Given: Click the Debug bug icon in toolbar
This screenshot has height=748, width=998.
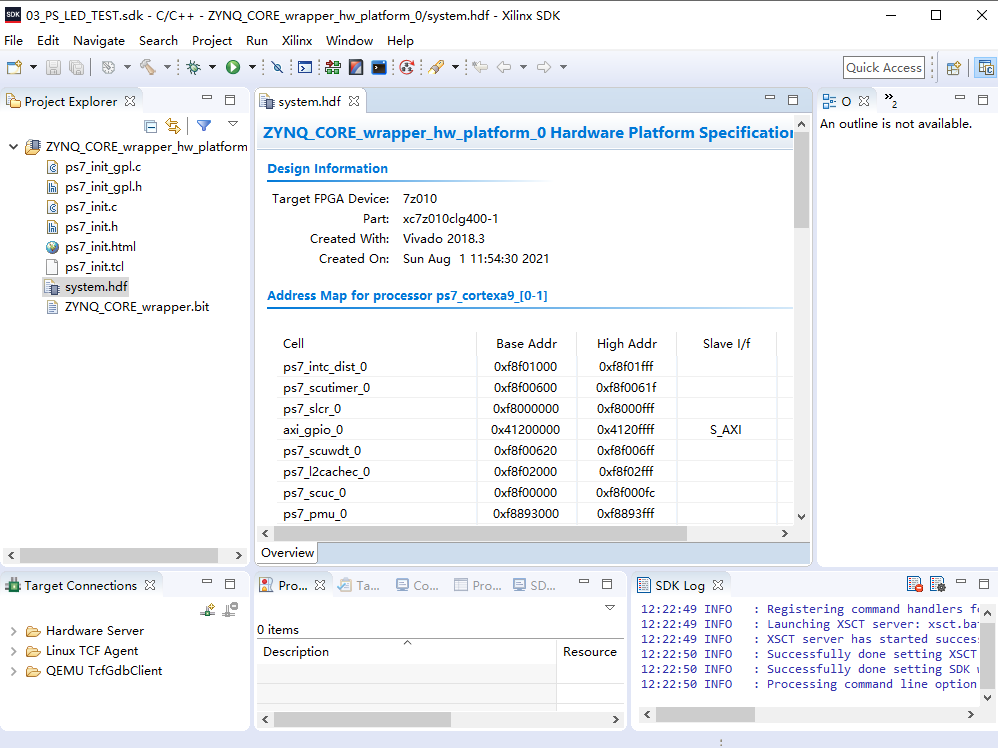Looking at the screenshot, I should [x=193, y=67].
